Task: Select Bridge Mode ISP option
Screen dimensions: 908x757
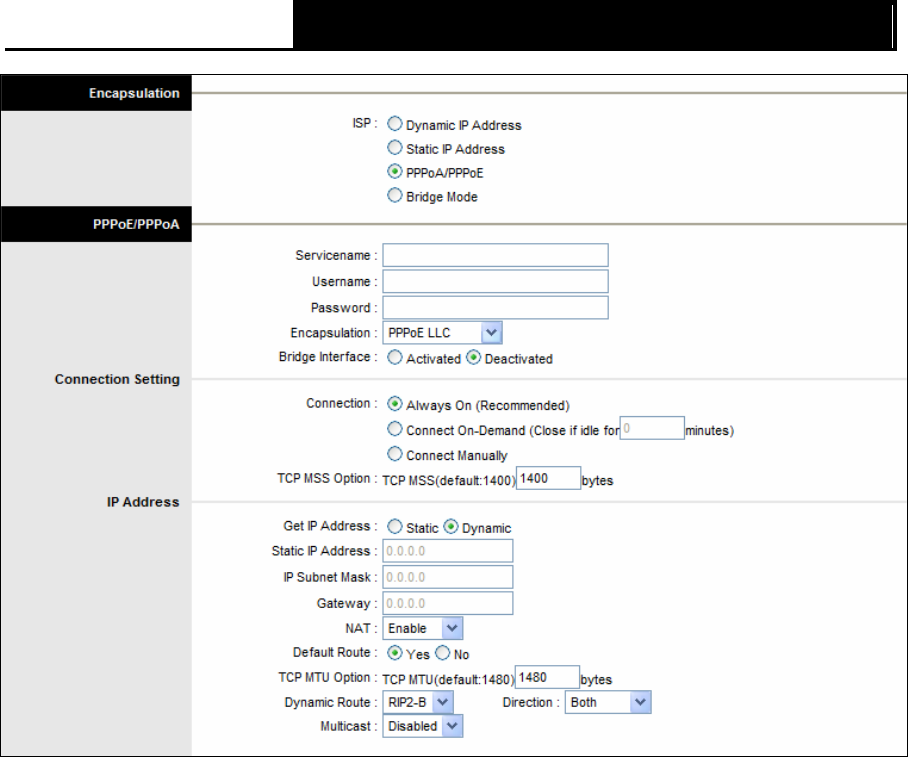Action: [x=394, y=195]
